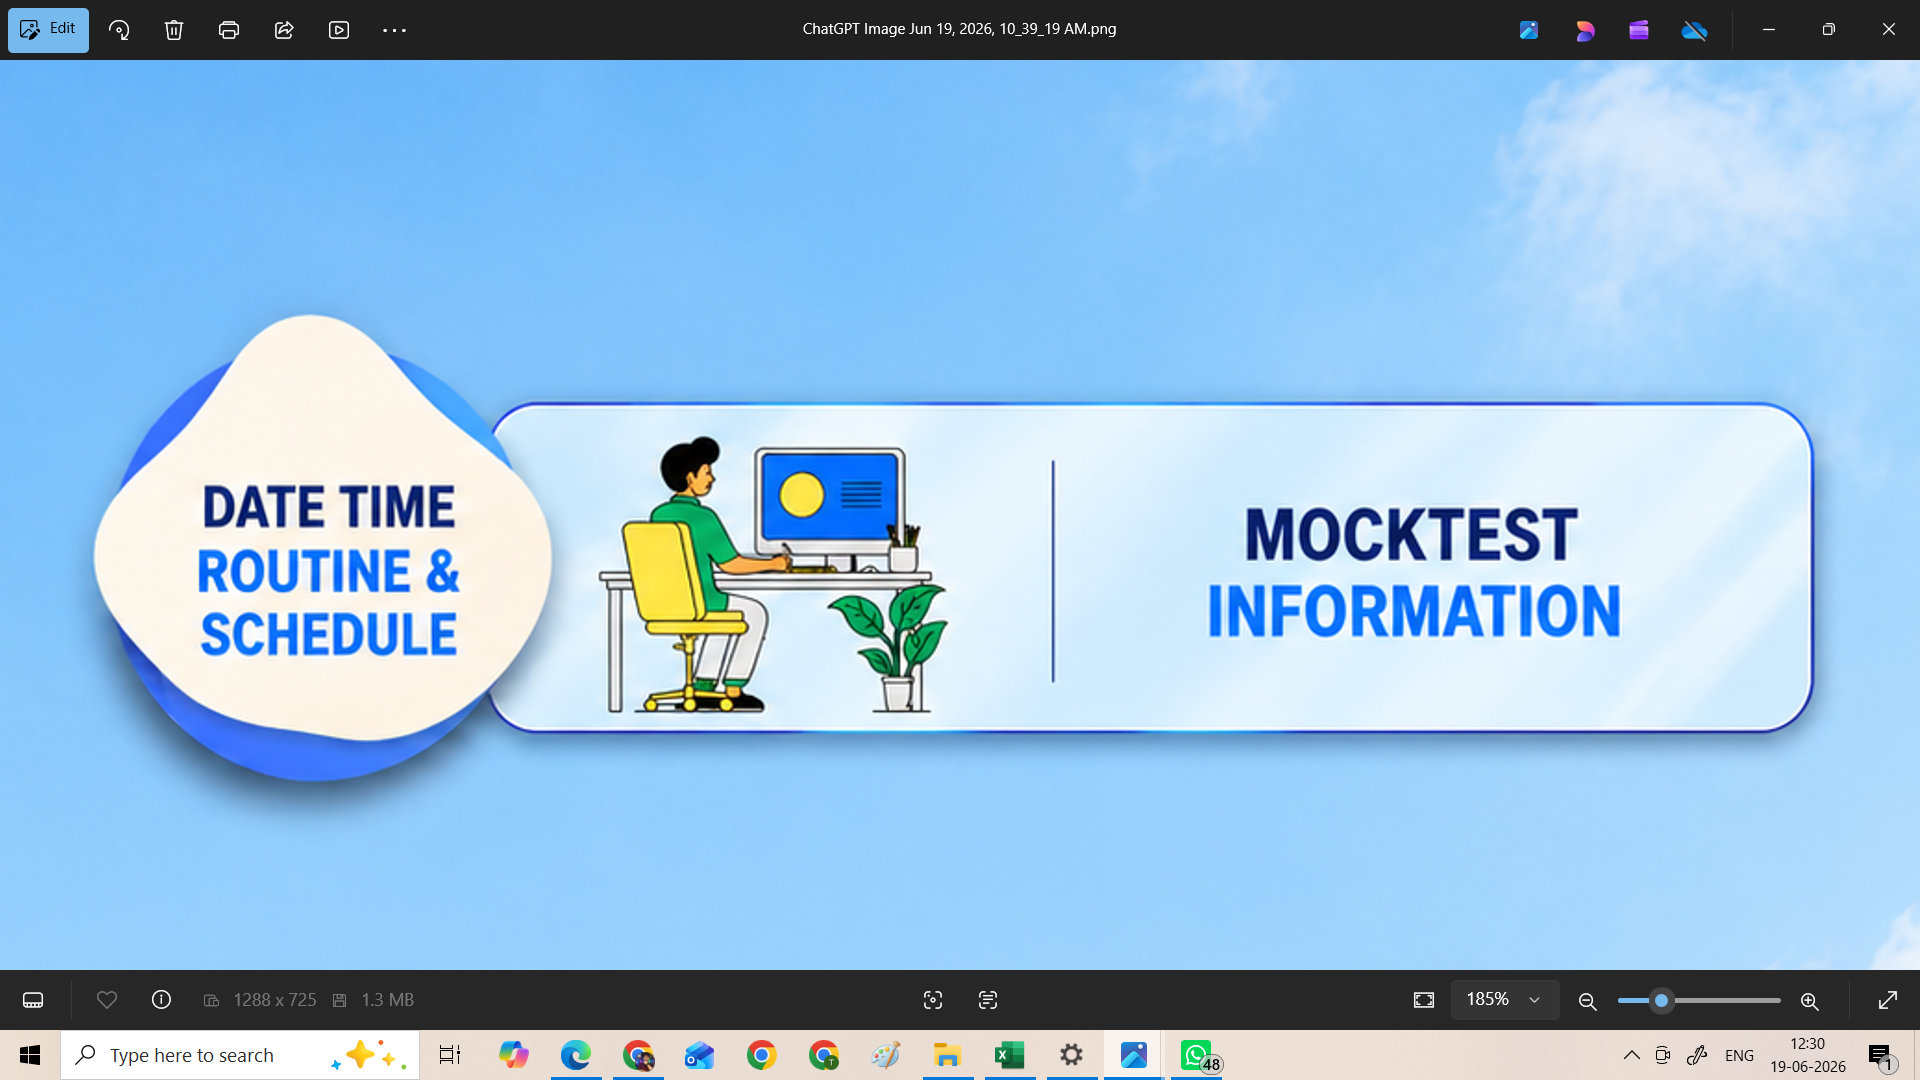Open Microsoft Edge from the taskbar
This screenshot has width=1920, height=1080.
tap(576, 1055)
